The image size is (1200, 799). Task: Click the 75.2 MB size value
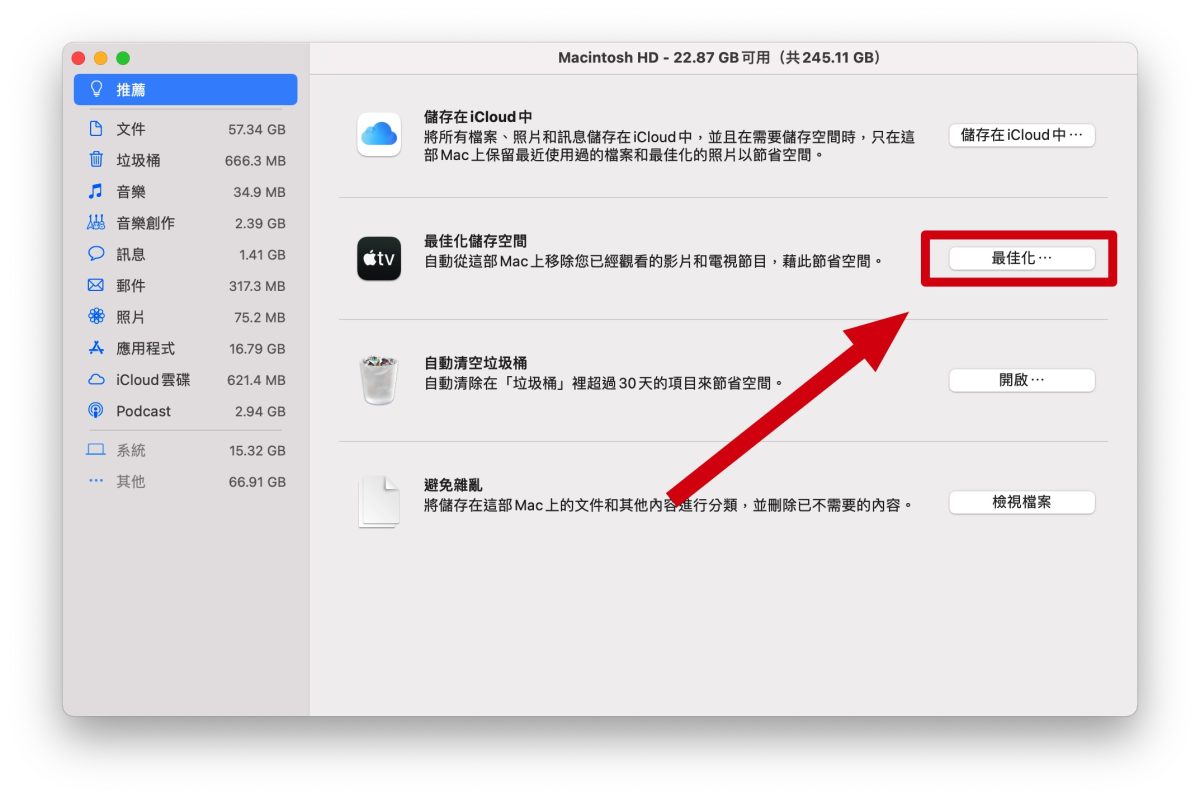pyautogui.click(x=259, y=317)
